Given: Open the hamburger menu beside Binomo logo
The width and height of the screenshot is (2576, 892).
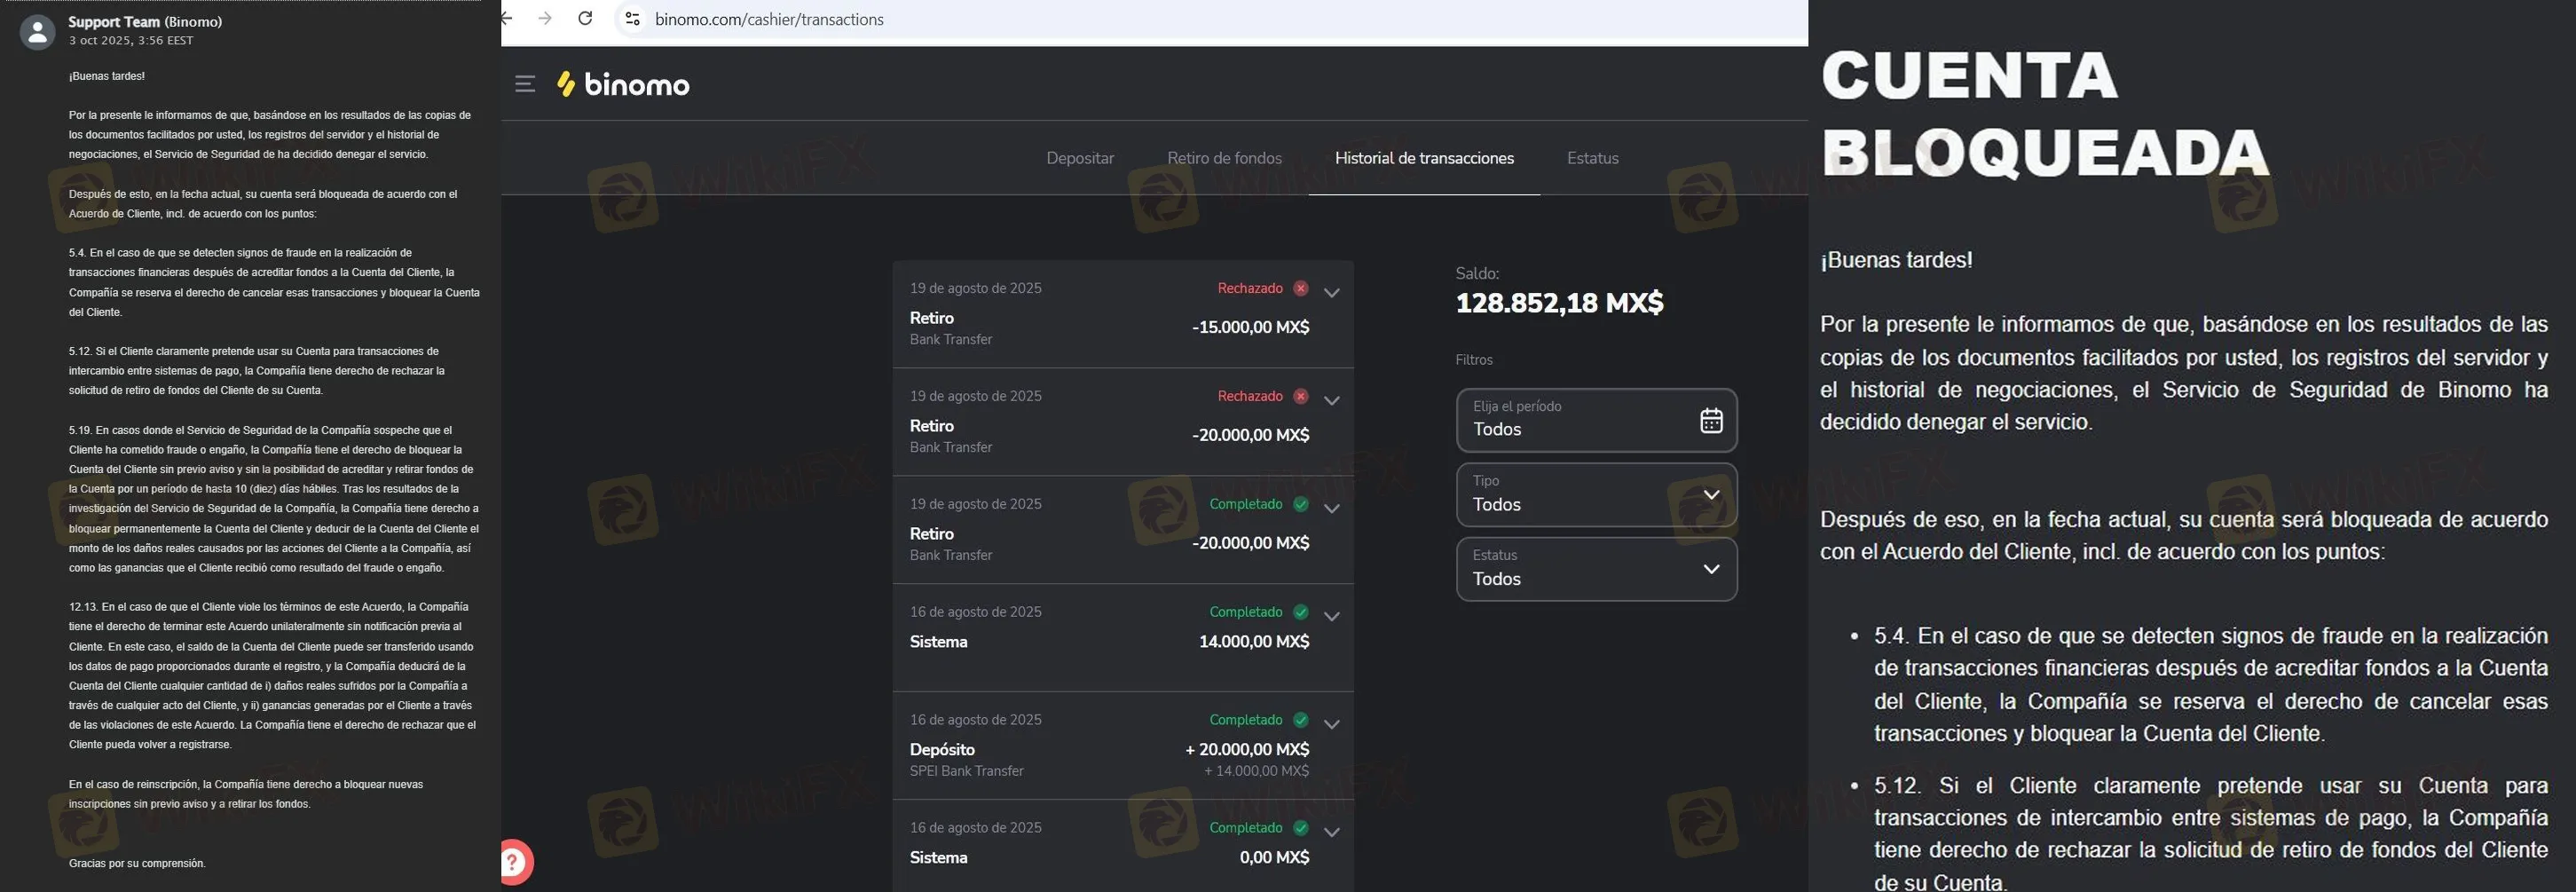Looking at the screenshot, I should (525, 84).
